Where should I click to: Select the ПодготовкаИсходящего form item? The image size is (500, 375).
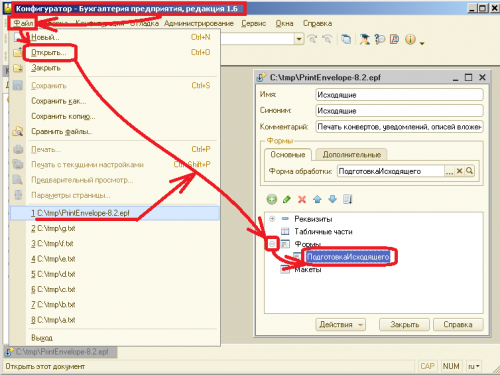click(348, 257)
